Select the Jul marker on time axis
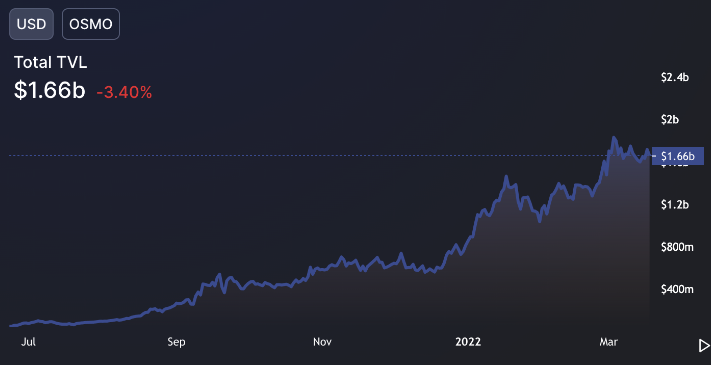The height and width of the screenshot is (365, 711). pyautogui.click(x=28, y=342)
